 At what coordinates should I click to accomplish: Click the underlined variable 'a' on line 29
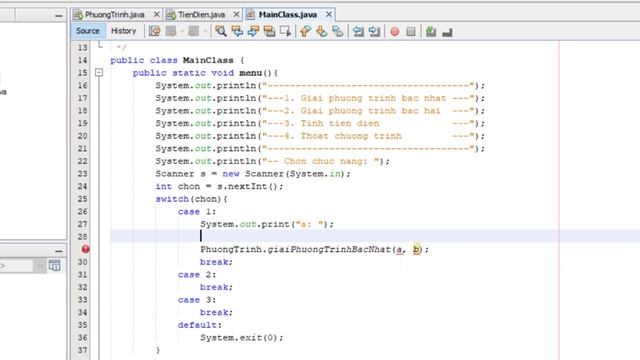(399, 249)
